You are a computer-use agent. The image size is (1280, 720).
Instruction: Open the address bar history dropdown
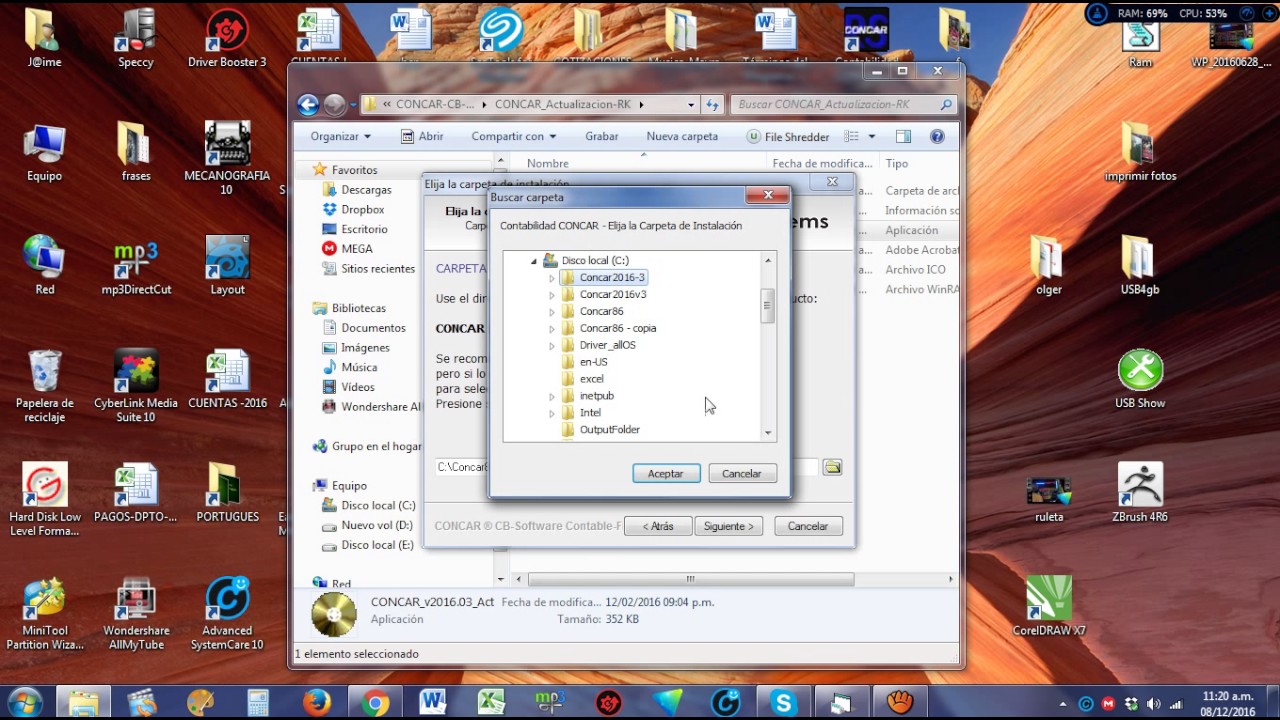coord(691,104)
